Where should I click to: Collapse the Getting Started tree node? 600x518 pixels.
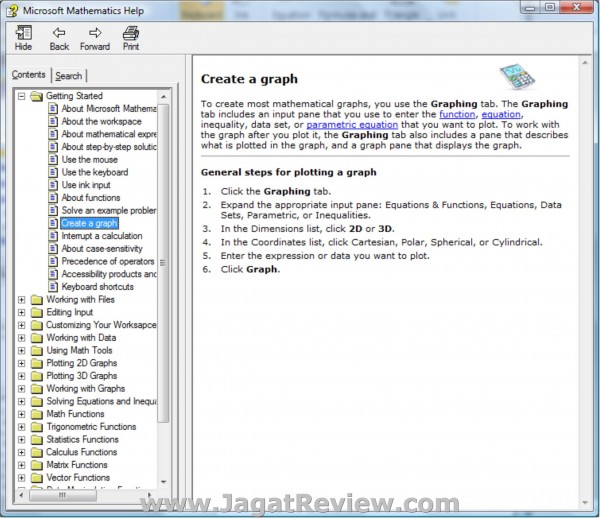tap(22, 96)
